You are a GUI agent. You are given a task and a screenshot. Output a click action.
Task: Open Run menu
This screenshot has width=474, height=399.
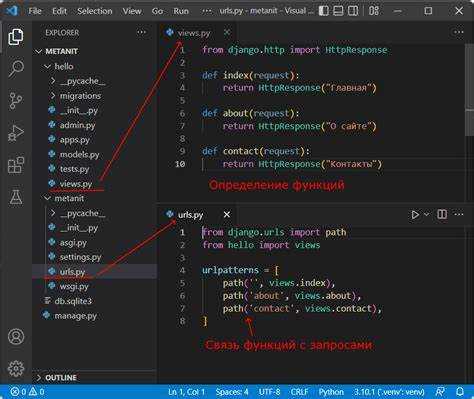[x=181, y=11]
